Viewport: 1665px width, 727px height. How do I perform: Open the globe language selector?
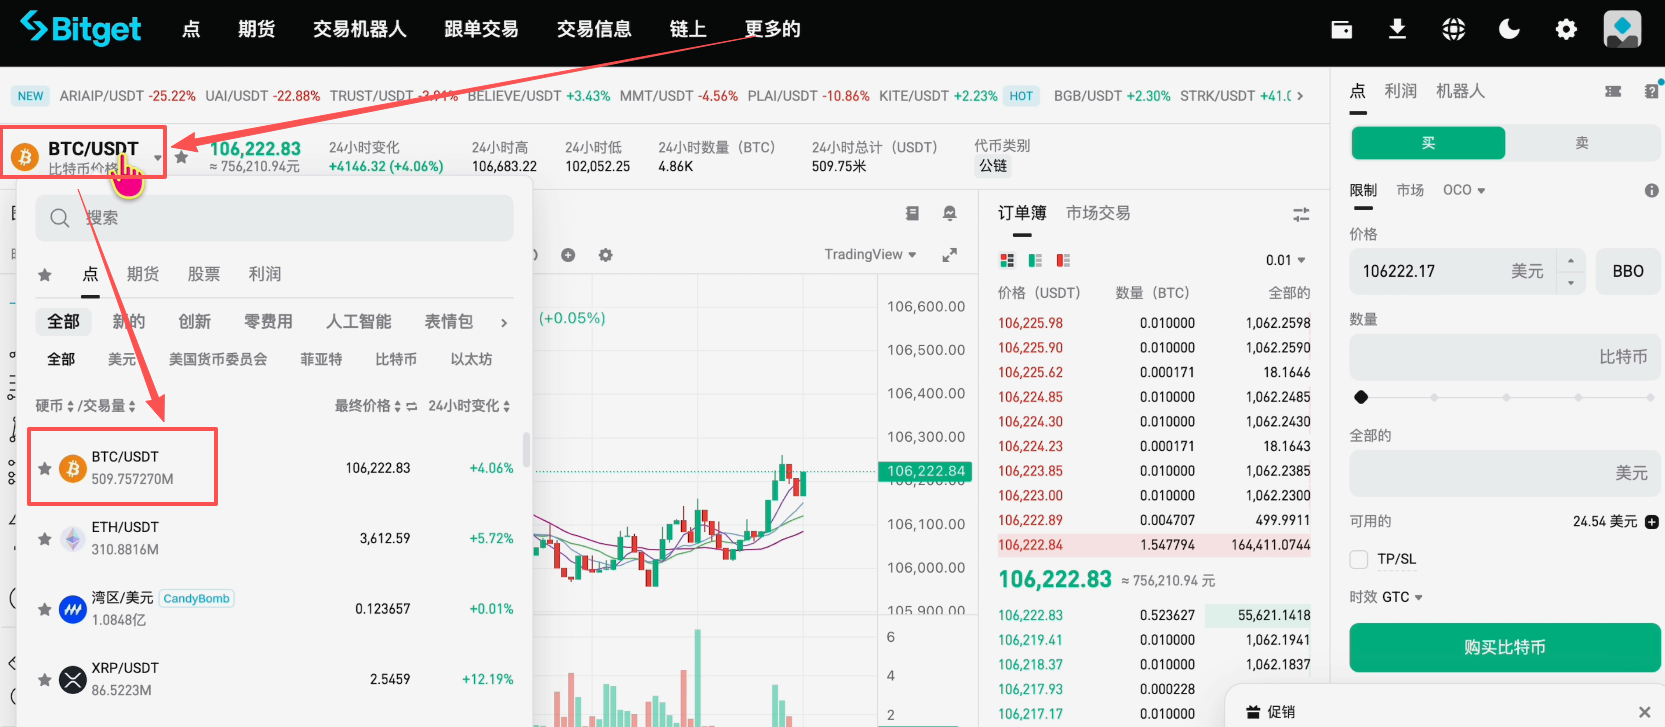pyautogui.click(x=1453, y=29)
